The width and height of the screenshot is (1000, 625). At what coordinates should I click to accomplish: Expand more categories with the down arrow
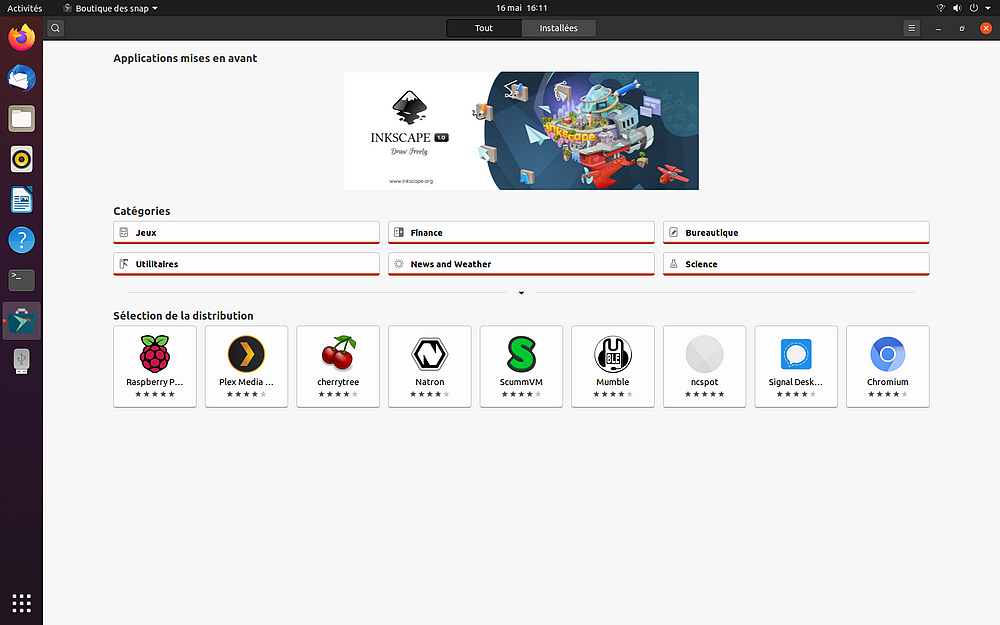pos(521,293)
